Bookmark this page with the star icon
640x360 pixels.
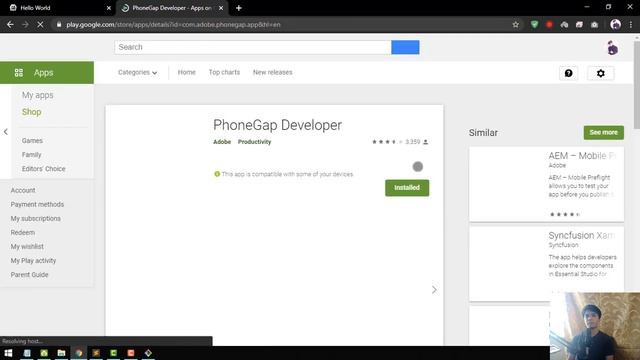[x=516, y=24]
